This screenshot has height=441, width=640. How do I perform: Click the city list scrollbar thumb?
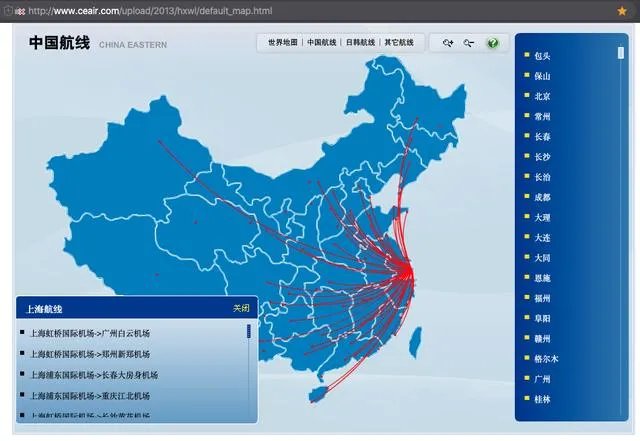(621, 53)
